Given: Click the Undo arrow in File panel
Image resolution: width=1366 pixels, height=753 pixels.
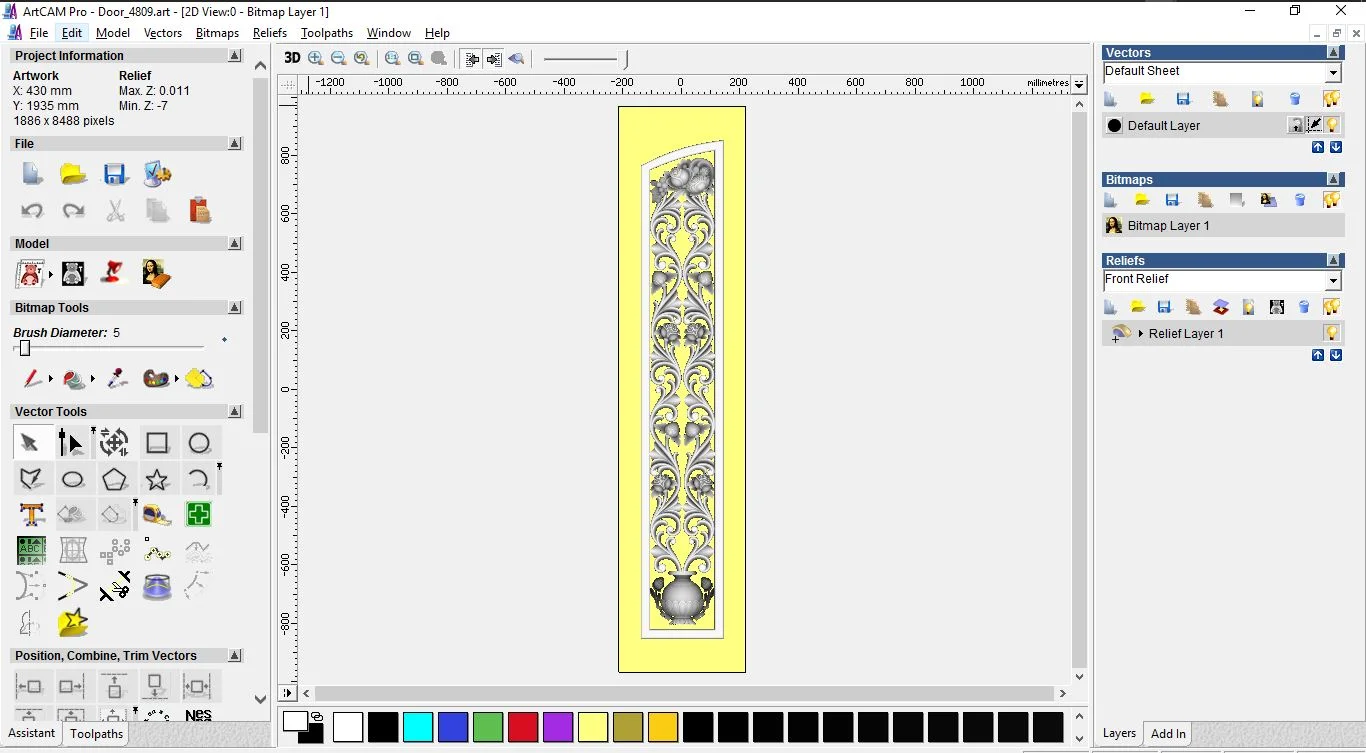Looking at the screenshot, I should [x=32, y=211].
